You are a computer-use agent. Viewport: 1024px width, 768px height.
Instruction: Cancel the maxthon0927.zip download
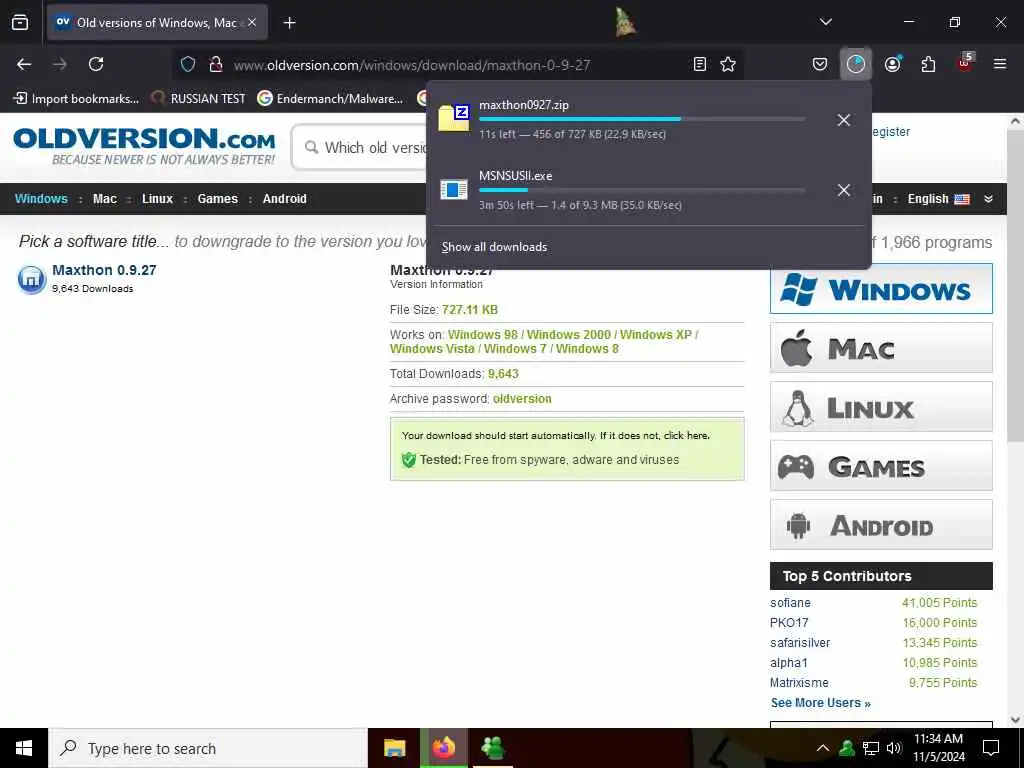click(844, 120)
